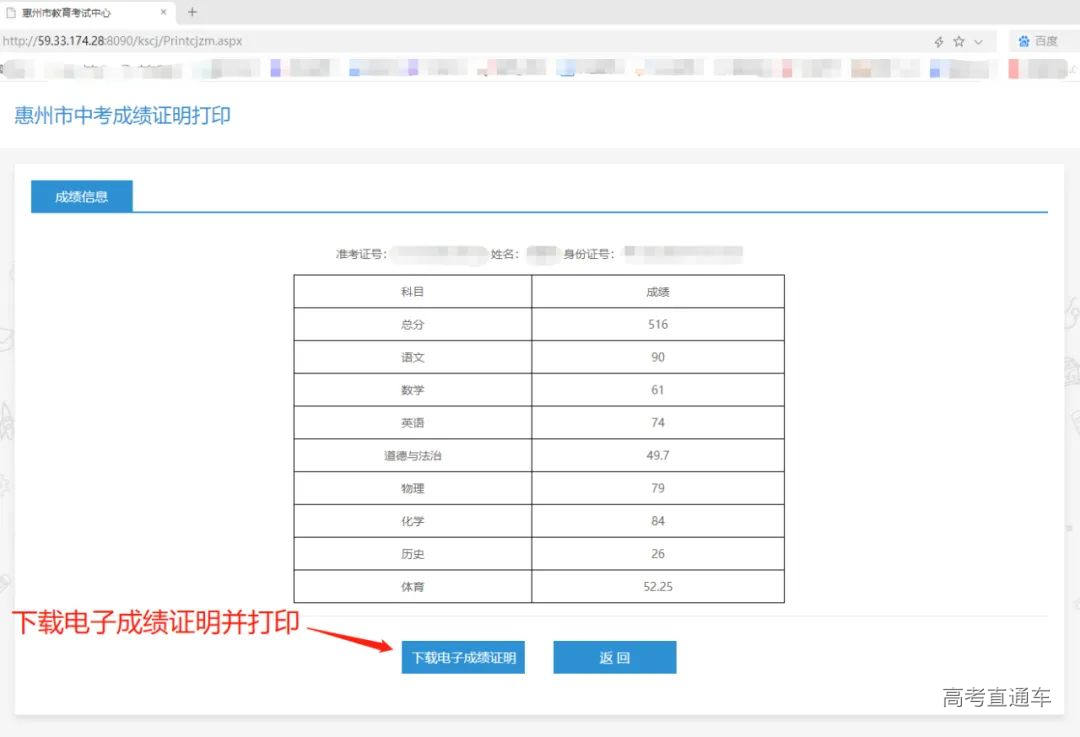The width and height of the screenshot is (1080, 737).
Task: Click the 体育 score cell showing 52.25
Action: 657,586
